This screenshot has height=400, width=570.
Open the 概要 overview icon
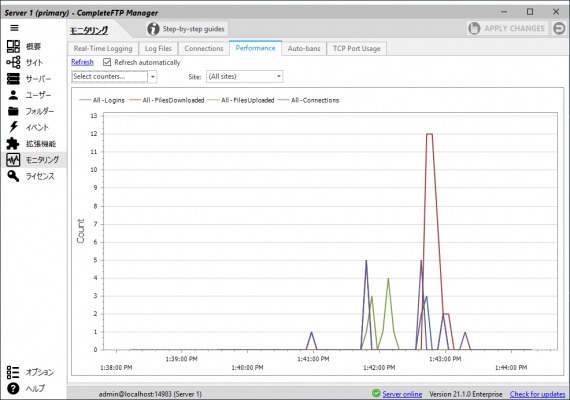13,46
